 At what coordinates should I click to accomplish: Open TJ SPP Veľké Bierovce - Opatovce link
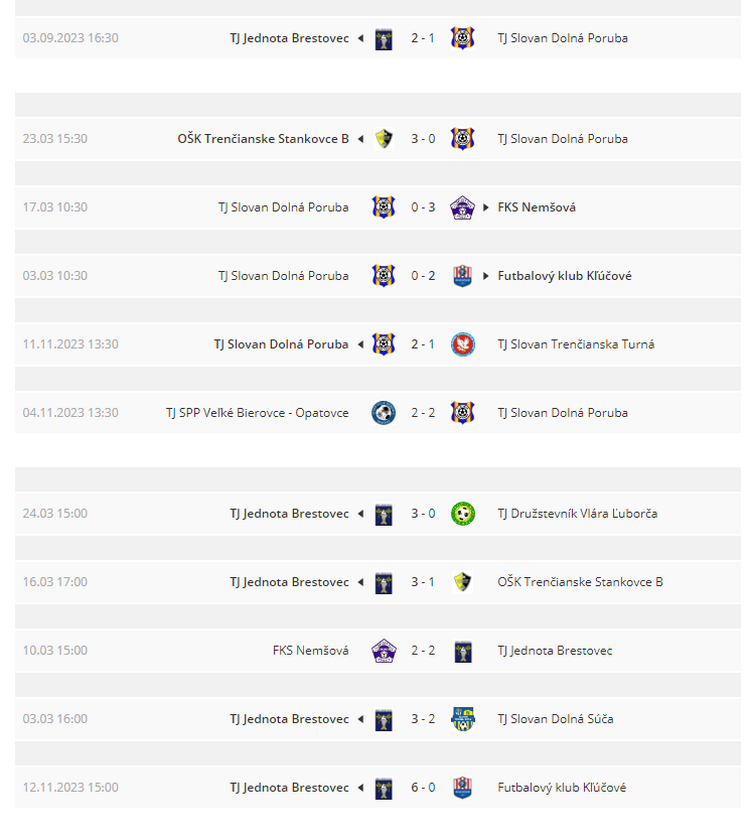257,413
